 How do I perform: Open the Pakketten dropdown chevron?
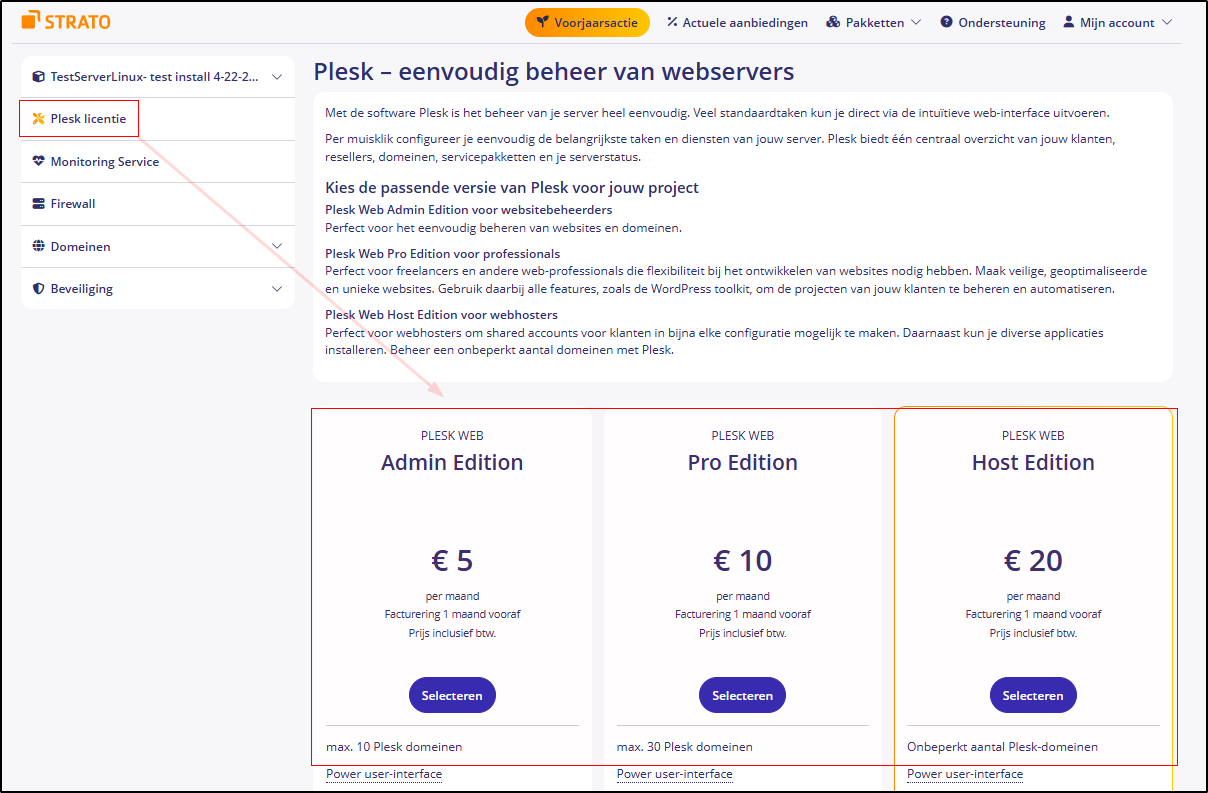click(916, 22)
